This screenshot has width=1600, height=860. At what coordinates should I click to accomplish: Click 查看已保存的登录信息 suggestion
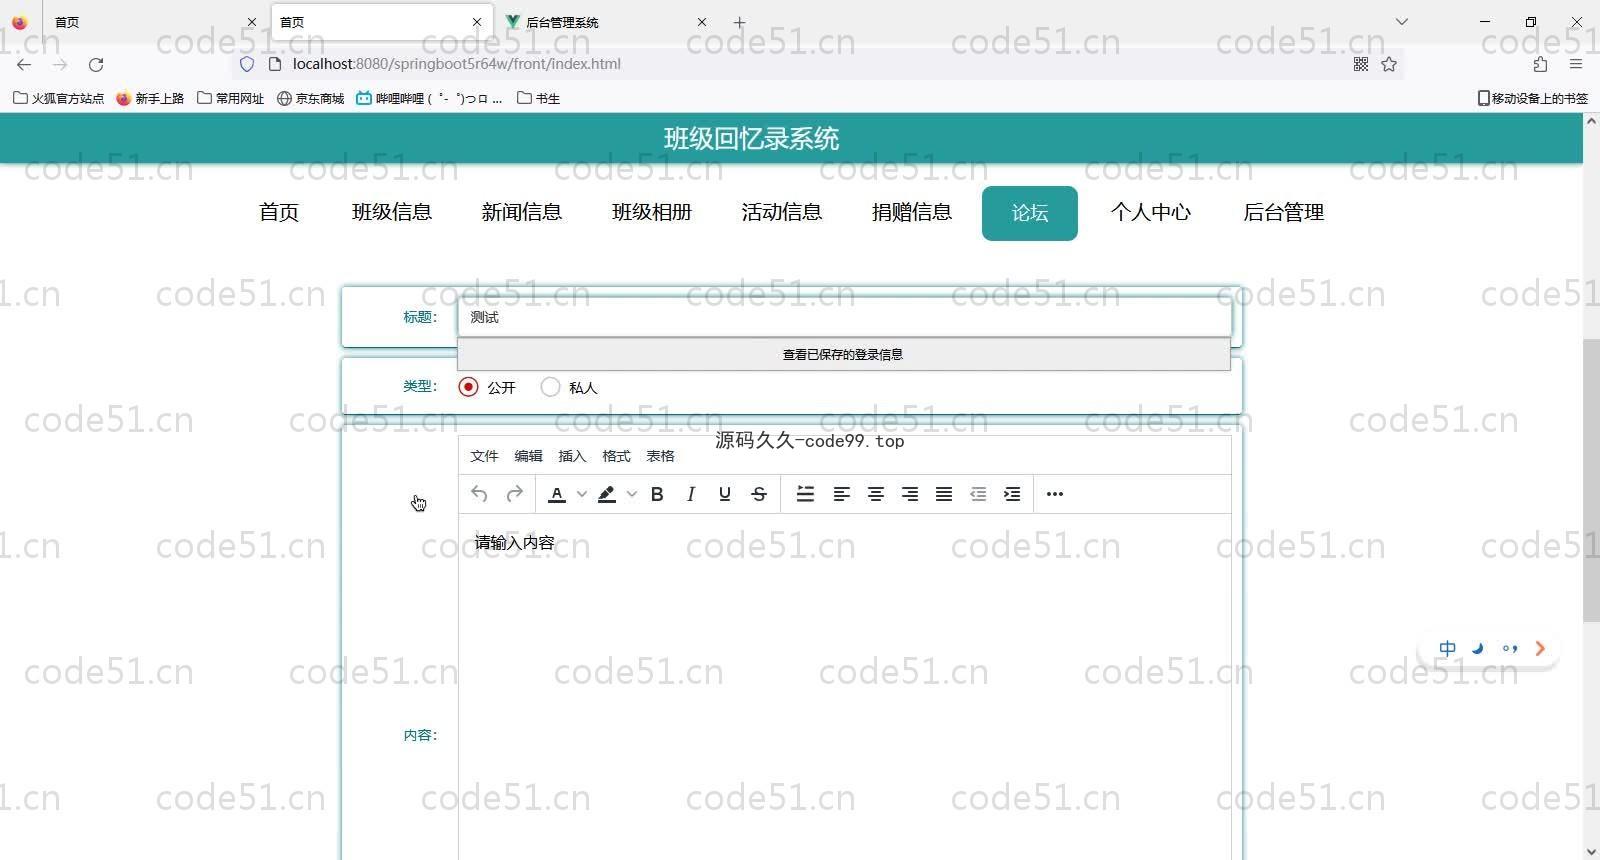pyautogui.click(x=844, y=354)
